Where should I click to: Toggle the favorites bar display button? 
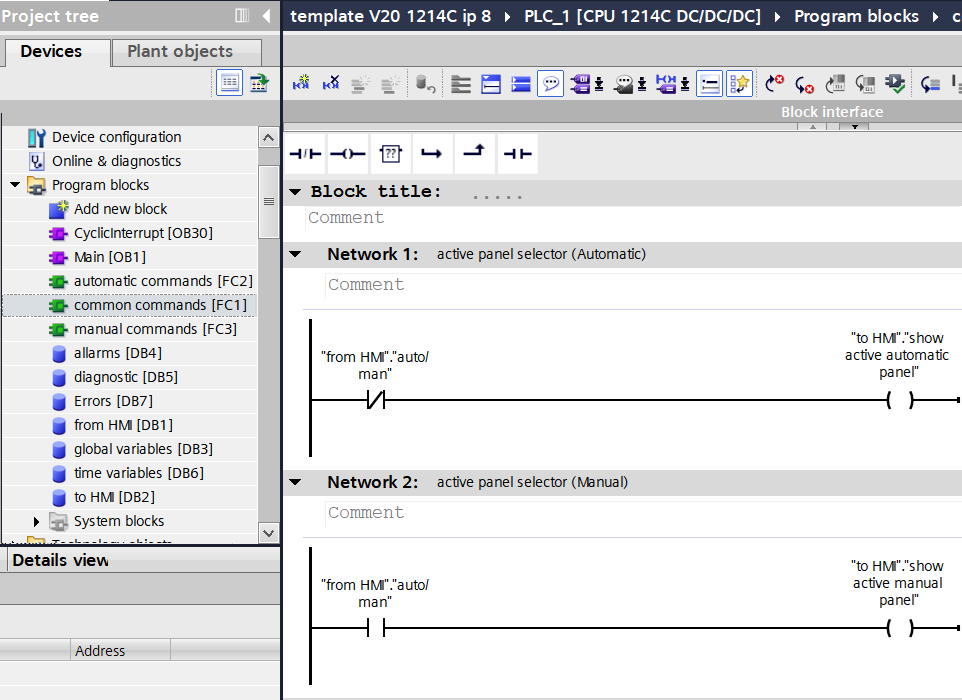click(x=739, y=84)
